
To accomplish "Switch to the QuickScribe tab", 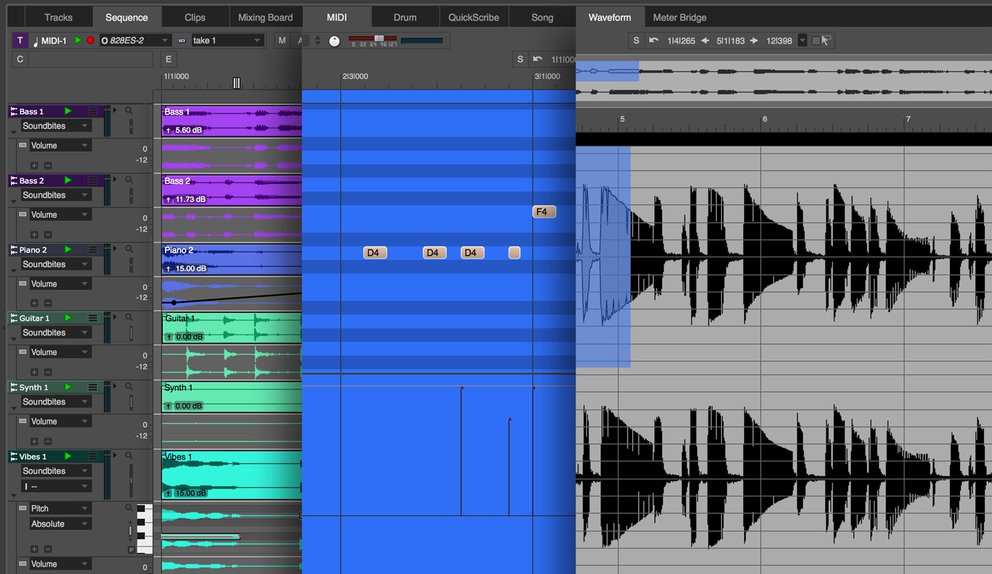I will pyautogui.click(x=475, y=17).
